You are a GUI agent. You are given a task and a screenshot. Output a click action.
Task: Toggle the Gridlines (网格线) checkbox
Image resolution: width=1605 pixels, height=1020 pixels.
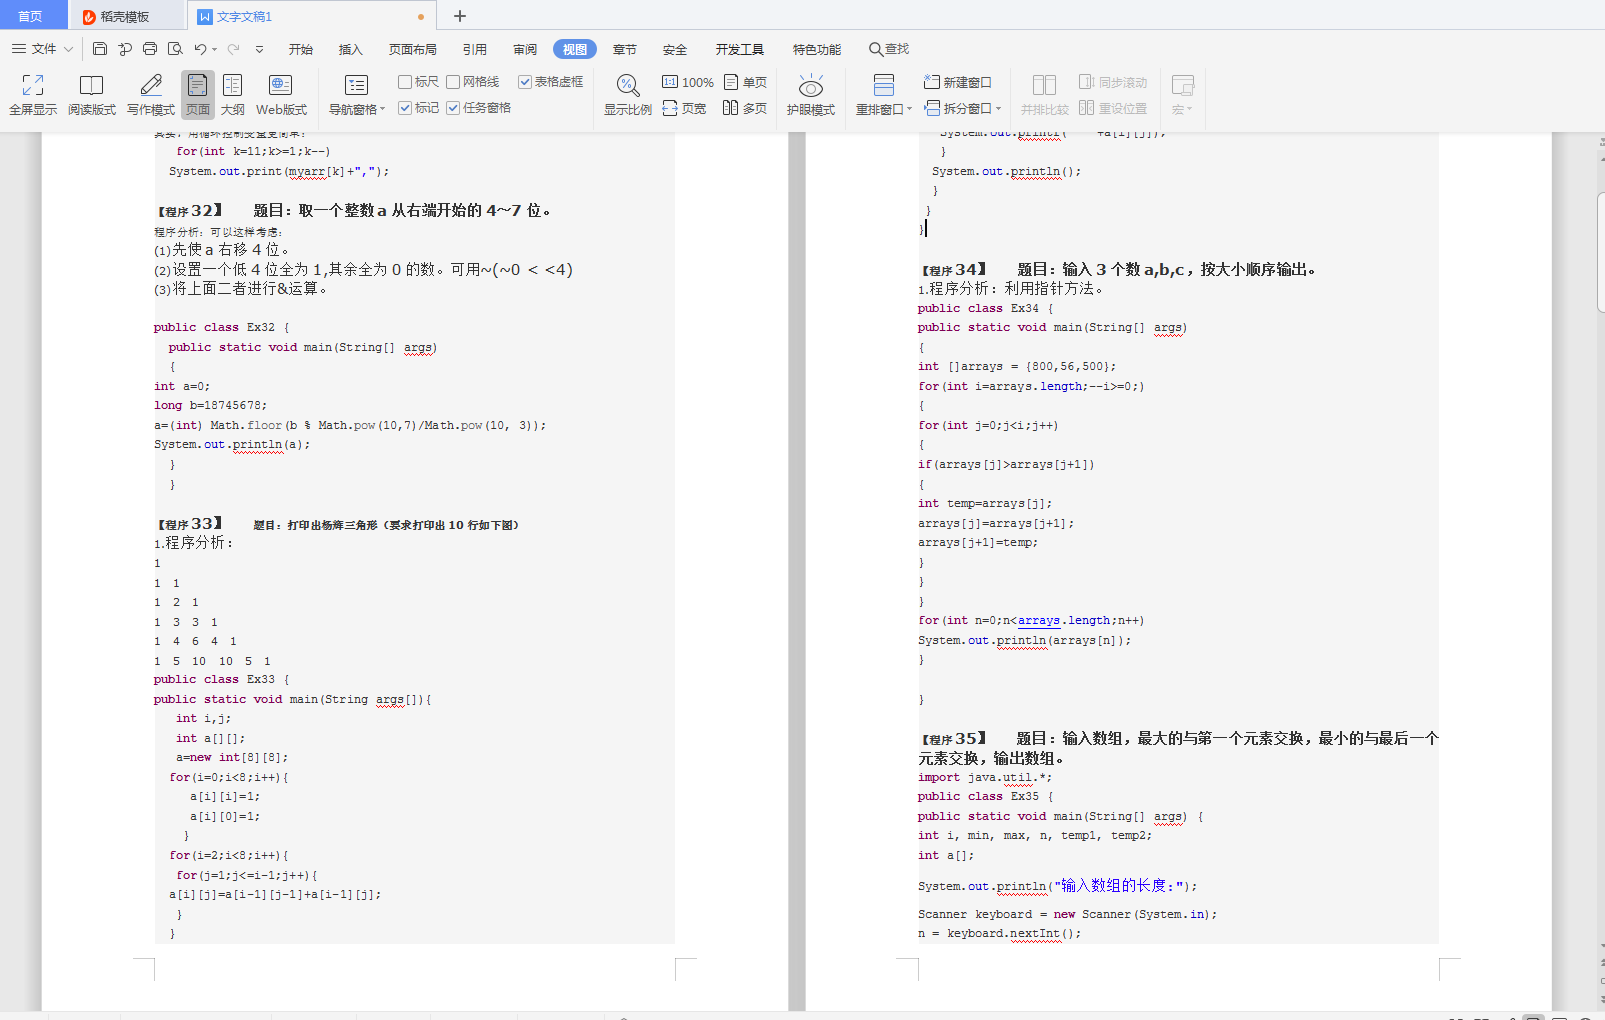click(x=453, y=82)
